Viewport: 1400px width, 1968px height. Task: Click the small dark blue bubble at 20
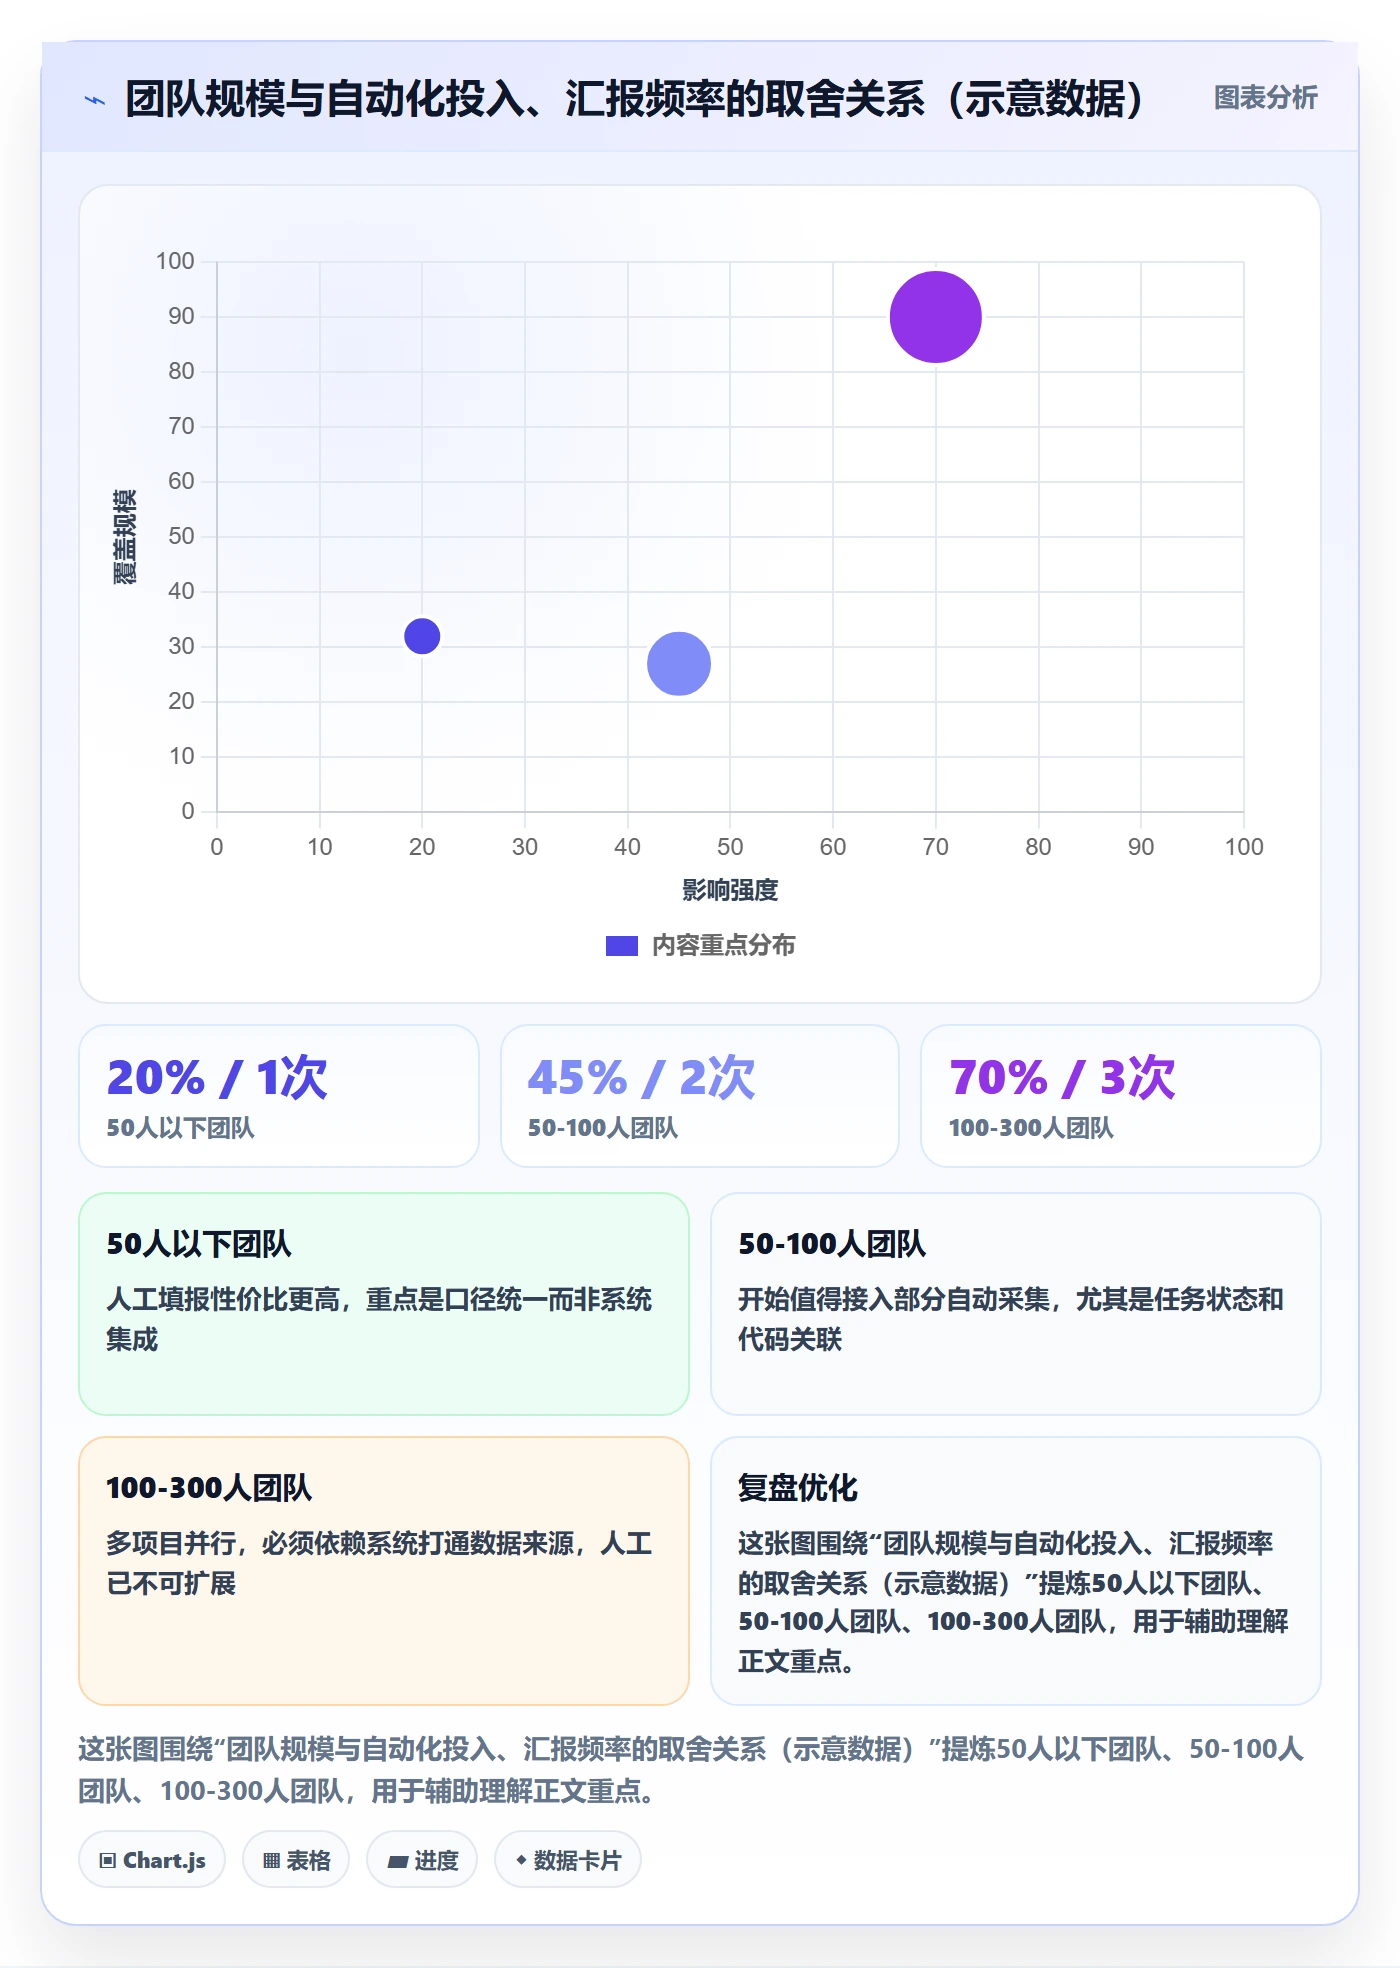click(422, 636)
